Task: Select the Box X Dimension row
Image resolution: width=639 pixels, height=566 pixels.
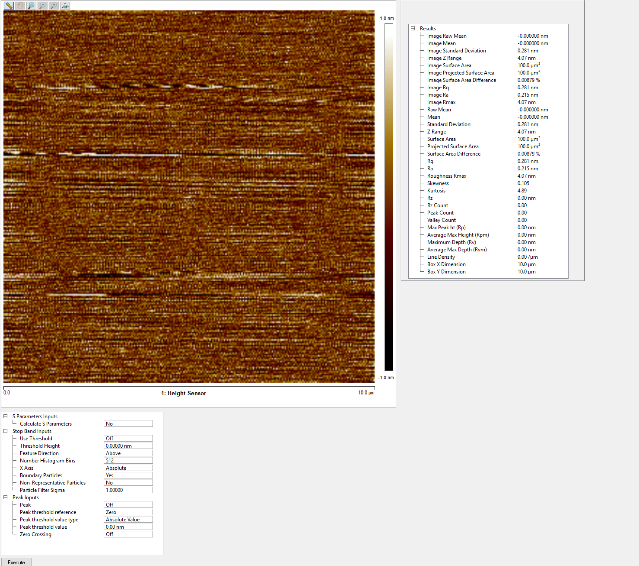Action: [x=488, y=264]
